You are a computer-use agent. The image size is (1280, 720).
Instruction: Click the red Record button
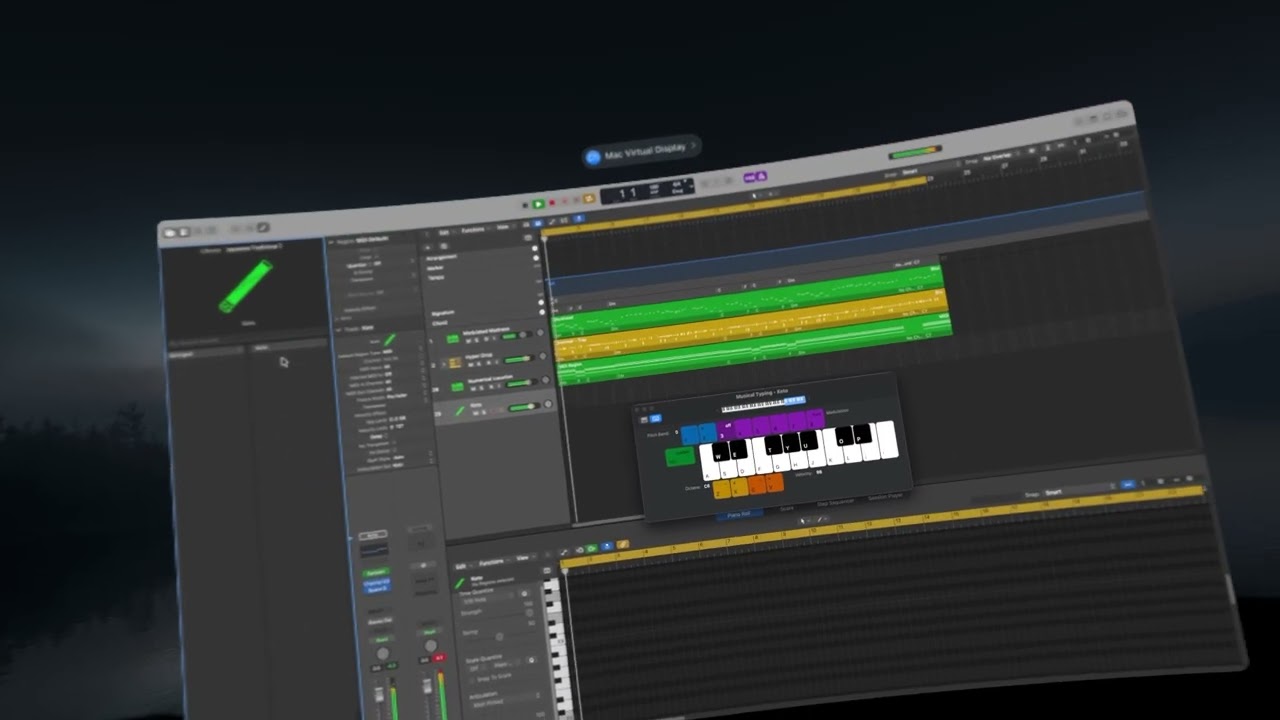point(552,203)
